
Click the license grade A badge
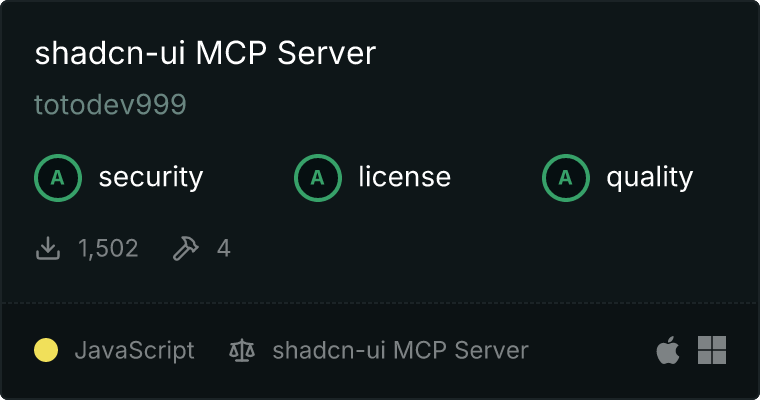[317, 178]
